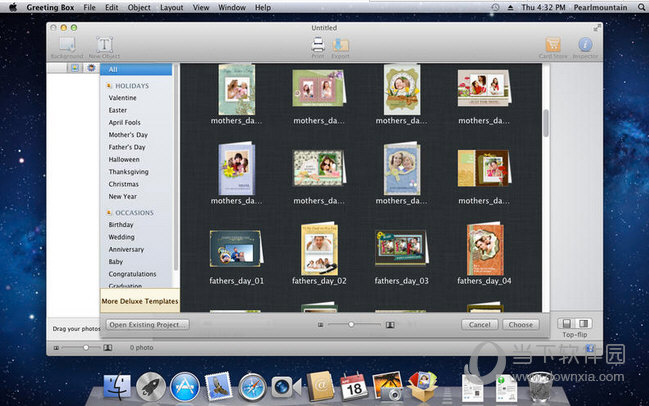
Task: Open the Greeting Box app icon in dock
Action: point(422,387)
